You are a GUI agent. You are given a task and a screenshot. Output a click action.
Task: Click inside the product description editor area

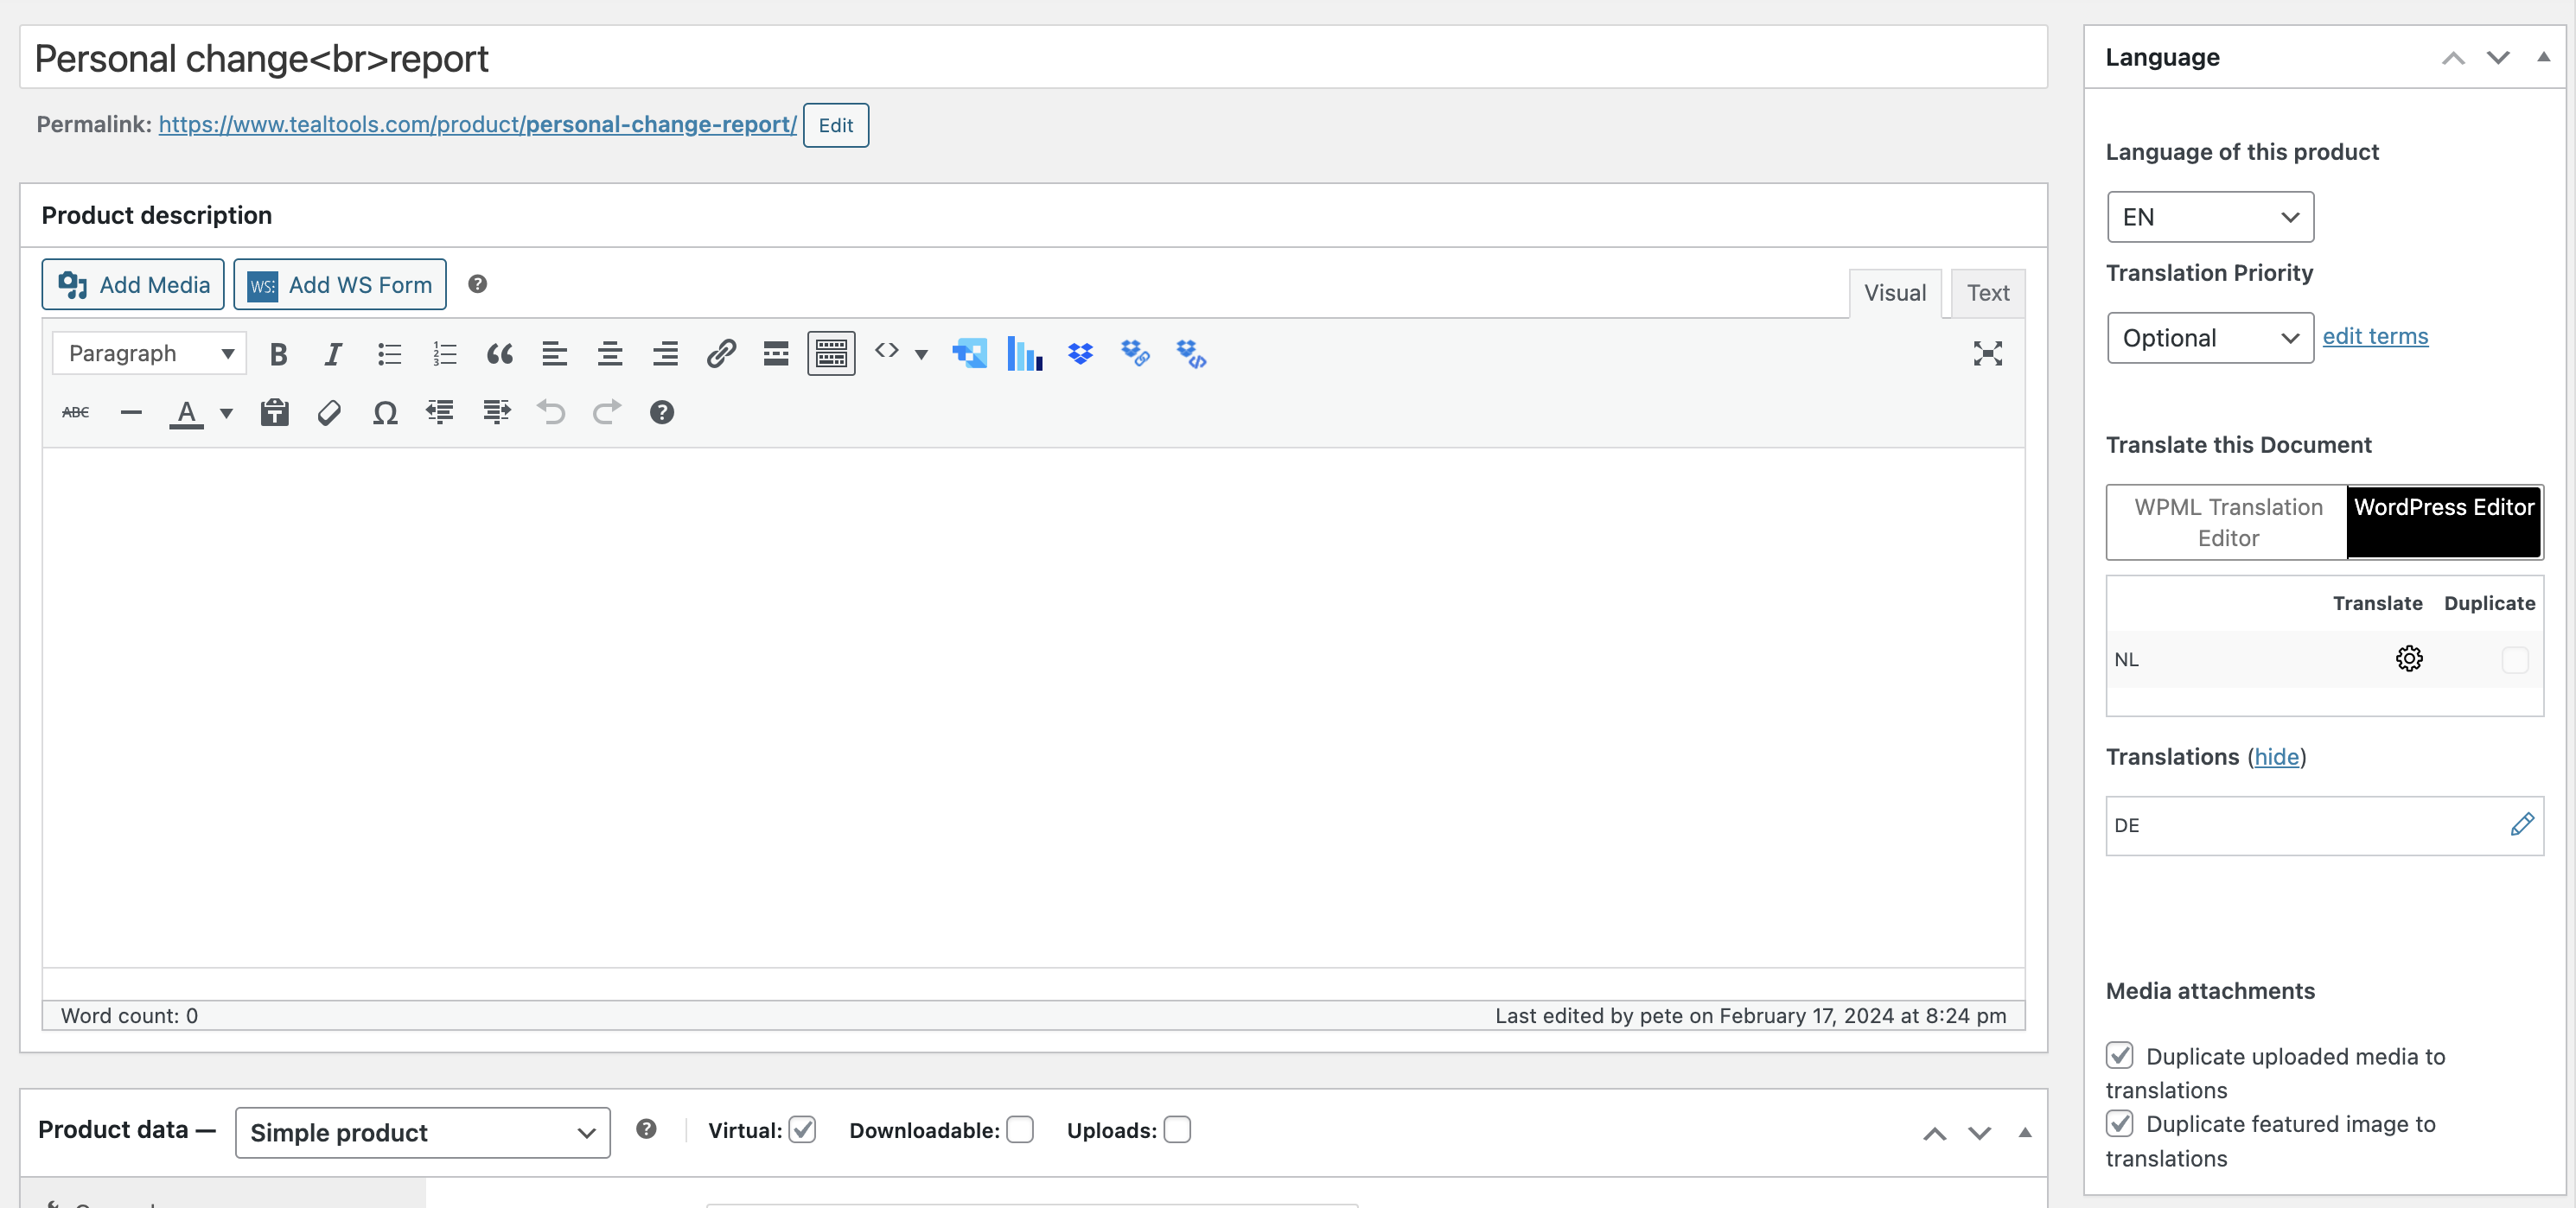1033,708
